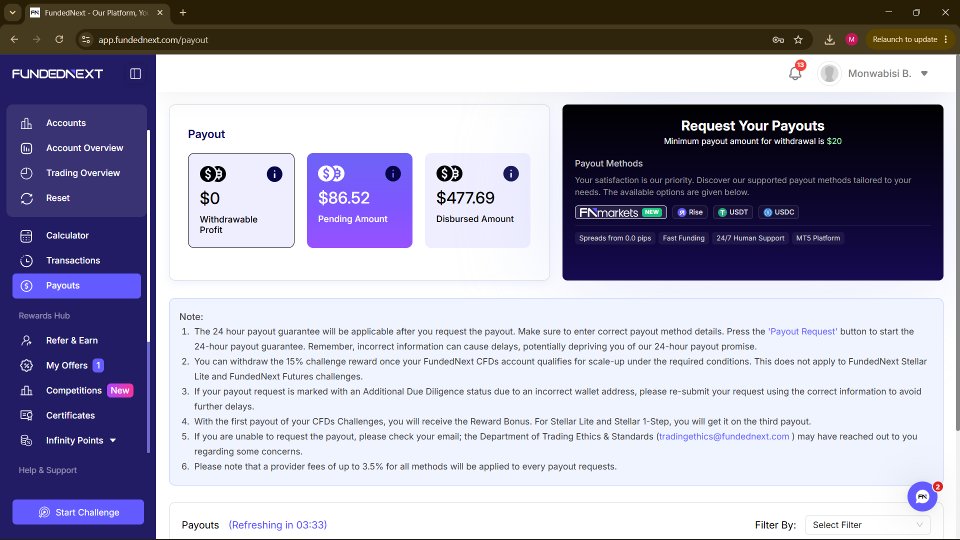Go back in browser history
This screenshot has height=540, width=960.
[15, 40]
